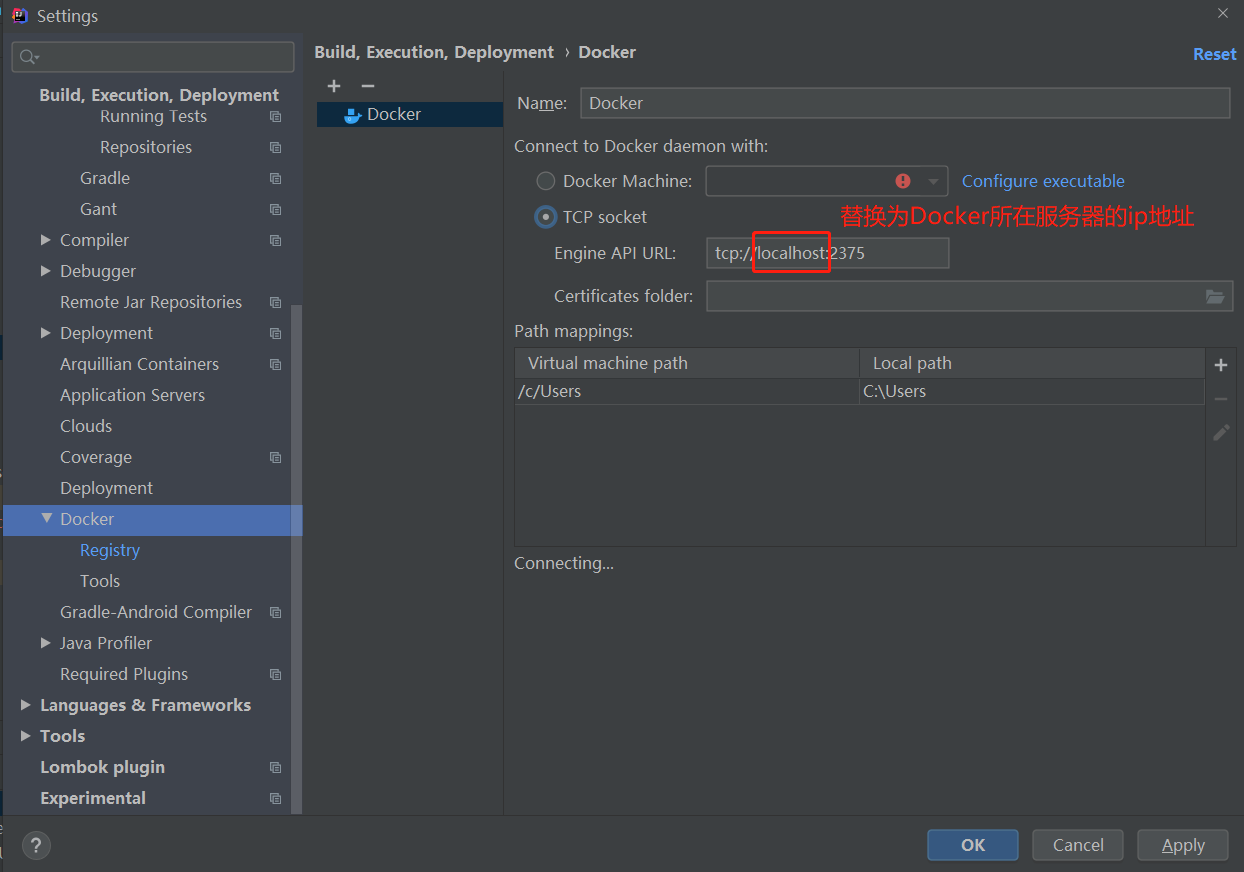Click the project-level icon beside Lombok plugin
Image resolution: width=1244 pixels, height=872 pixels.
point(276,768)
